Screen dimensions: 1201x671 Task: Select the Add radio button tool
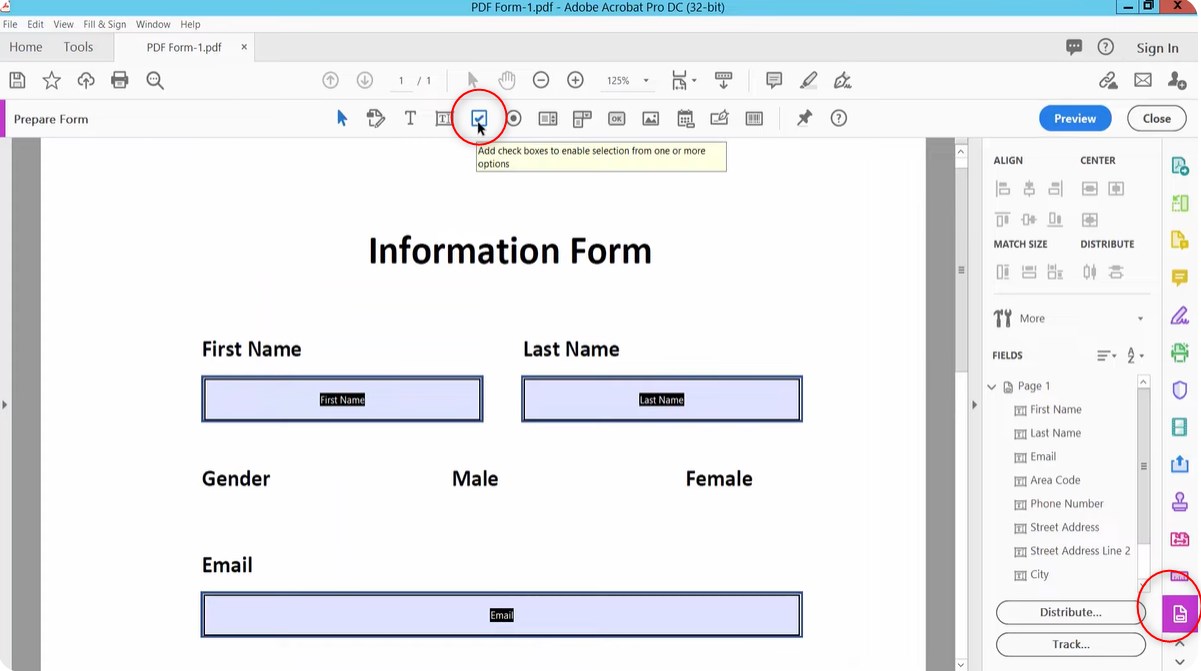pyautogui.click(x=513, y=118)
